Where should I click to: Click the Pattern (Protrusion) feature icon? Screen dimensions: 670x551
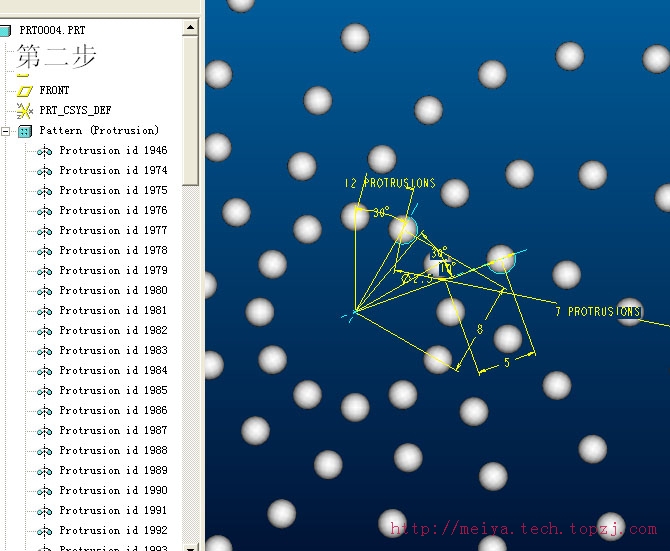tap(25, 131)
